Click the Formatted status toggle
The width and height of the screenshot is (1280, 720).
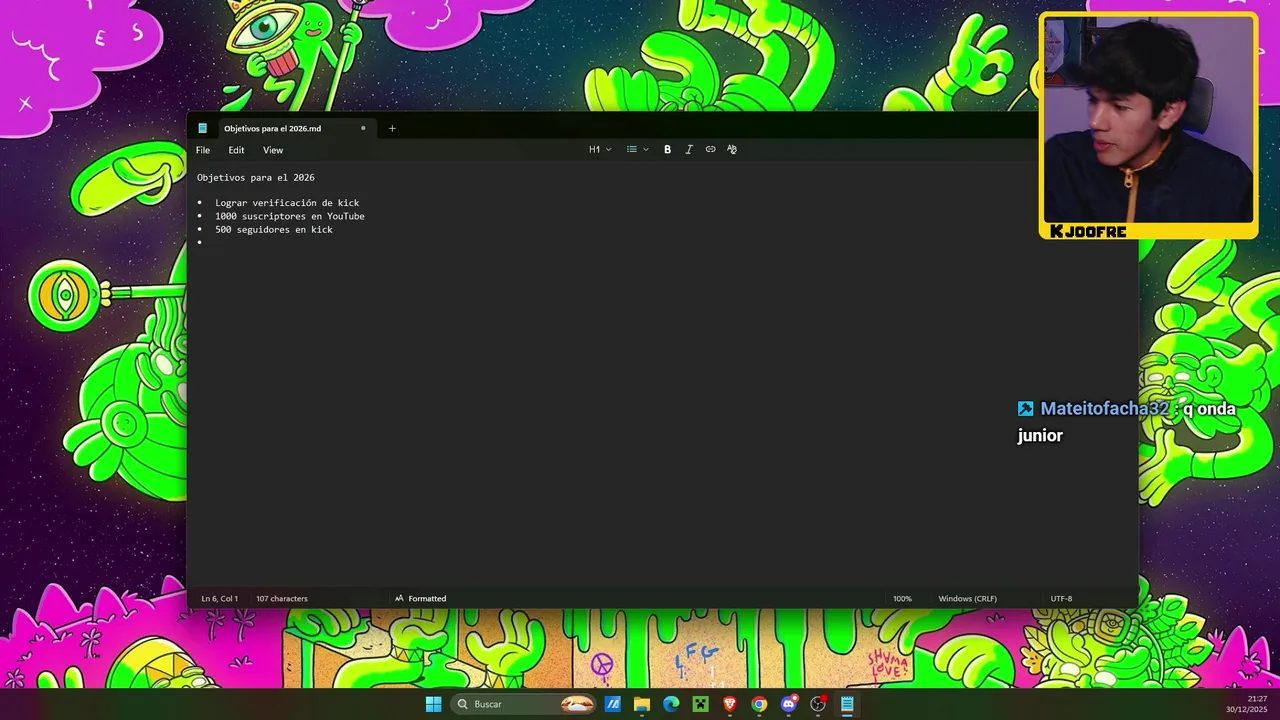click(x=420, y=598)
